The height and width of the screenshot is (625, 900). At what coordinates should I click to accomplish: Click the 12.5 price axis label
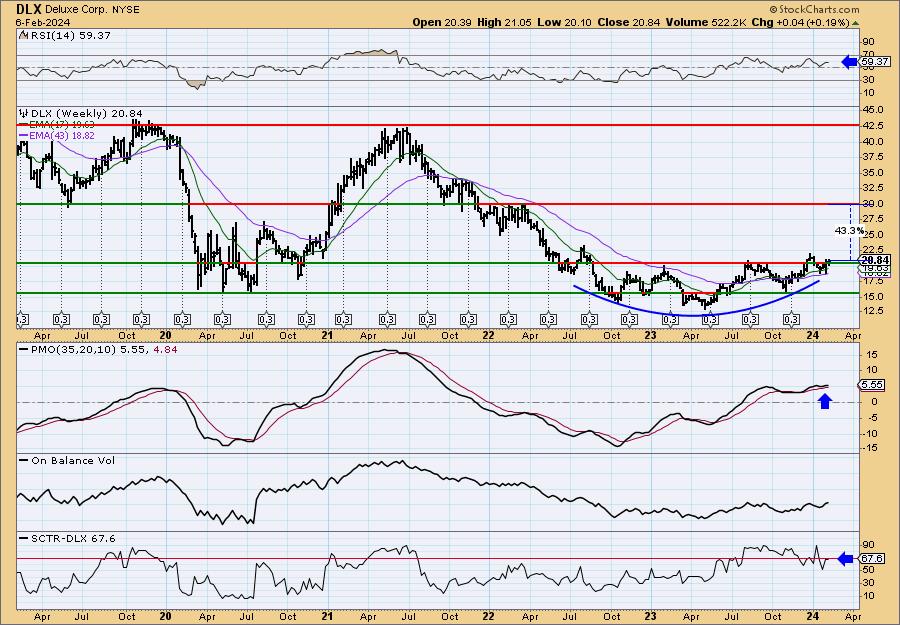pyautogui.click(x=874, y=310)
